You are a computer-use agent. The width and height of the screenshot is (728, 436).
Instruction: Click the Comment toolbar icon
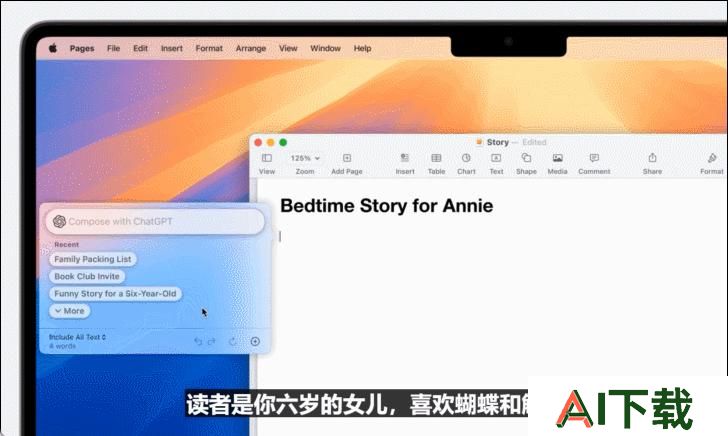pos(594,158)
